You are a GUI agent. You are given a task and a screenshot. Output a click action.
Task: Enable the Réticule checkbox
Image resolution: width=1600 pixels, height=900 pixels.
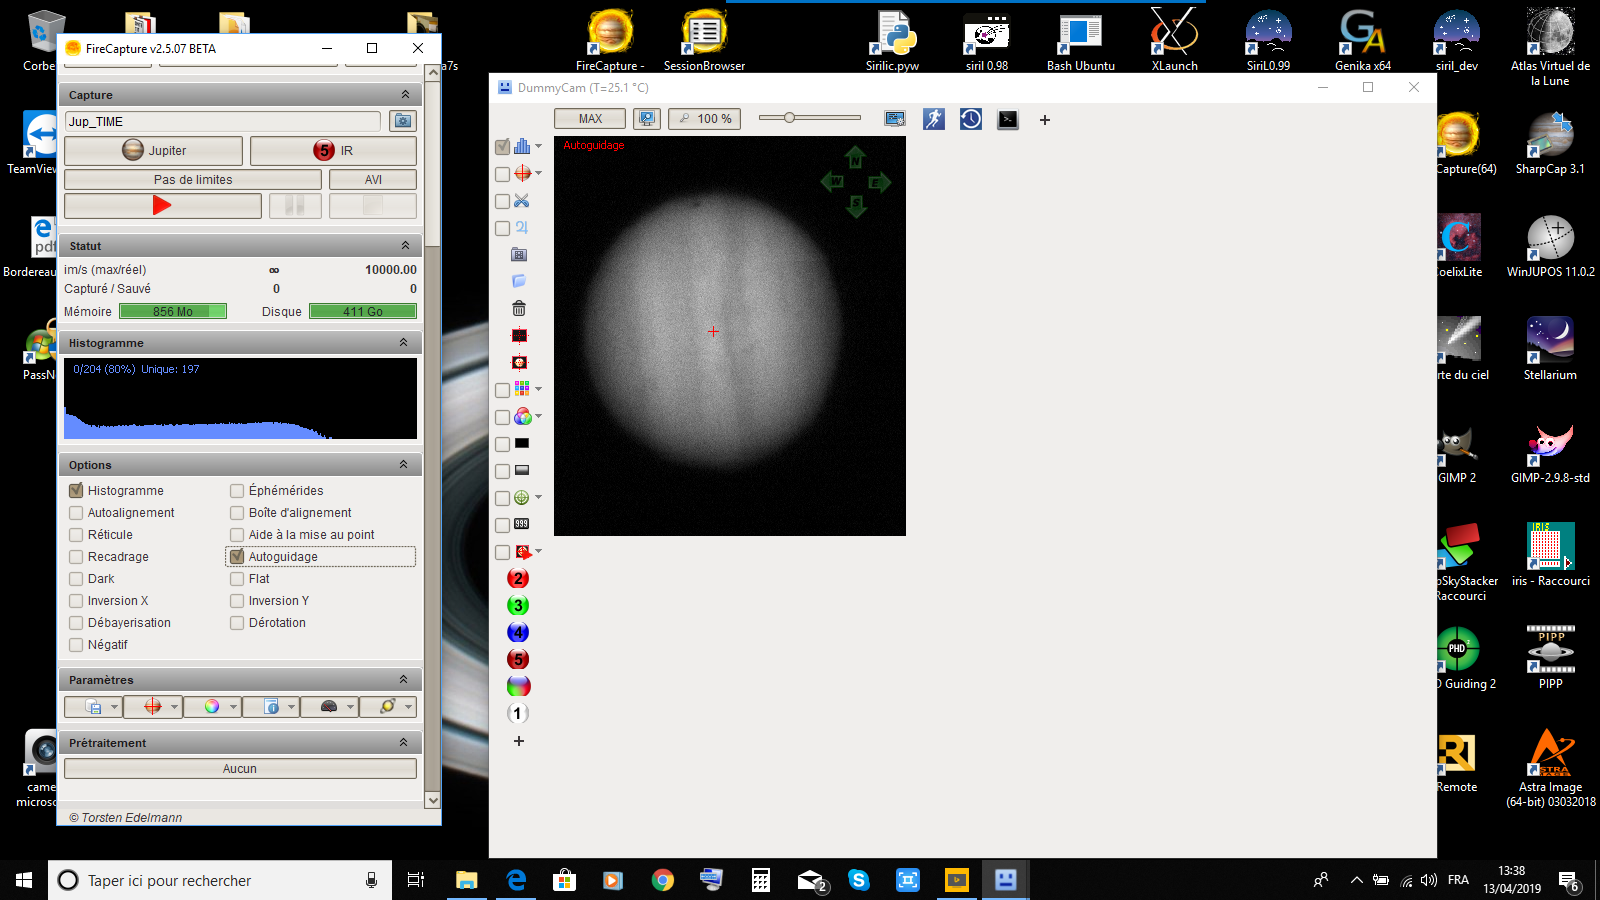pos(76,535)
